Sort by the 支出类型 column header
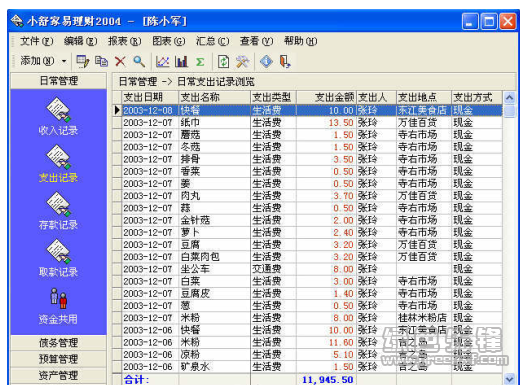This screenshot has height=385, width=530. coord(273,97)
